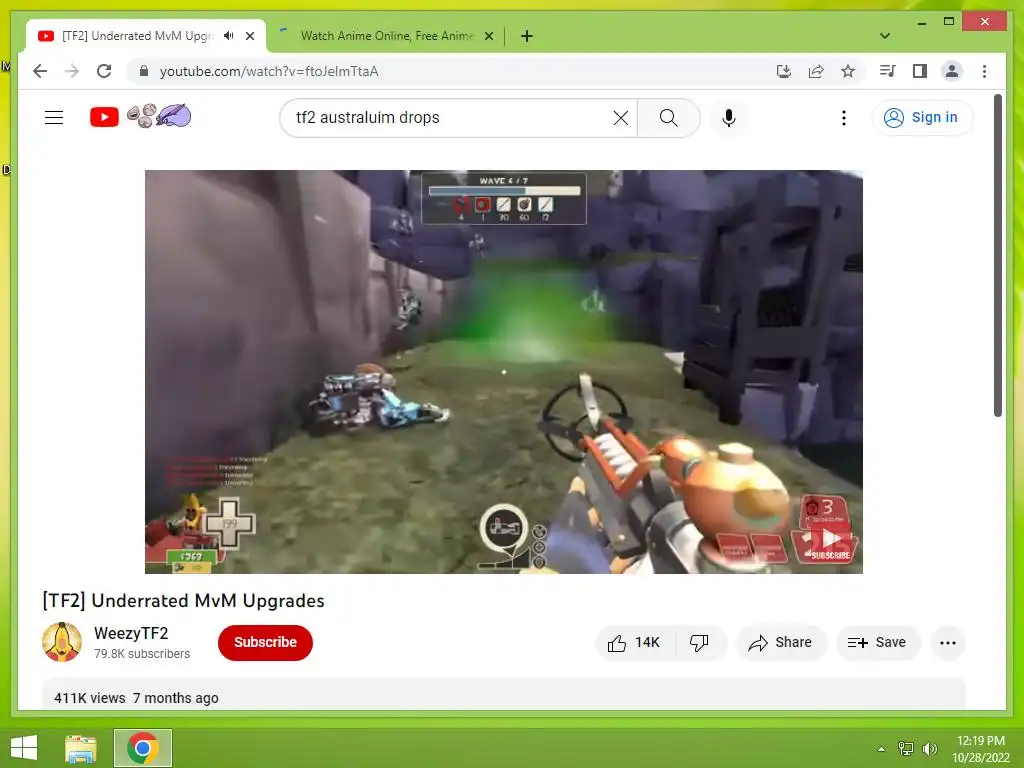Open the taskbar clock showing 12:19 PM
This screenshot has height=768, width=1024.
[980, 749]
